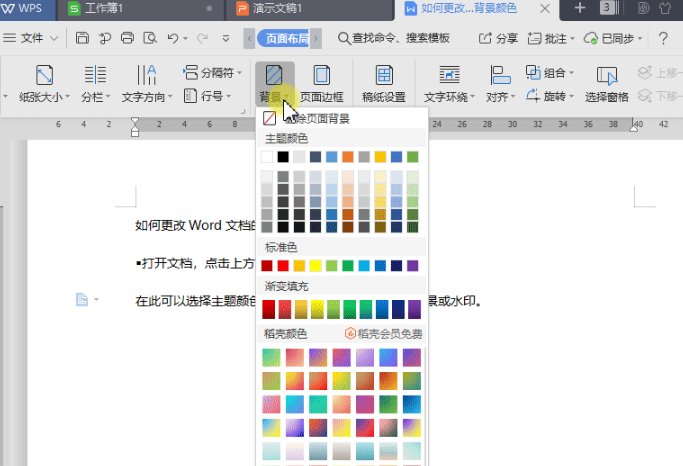Click the Save icon in quick toolbar
The height and width of the screenshot is (466, 683).
coord(82,38)
